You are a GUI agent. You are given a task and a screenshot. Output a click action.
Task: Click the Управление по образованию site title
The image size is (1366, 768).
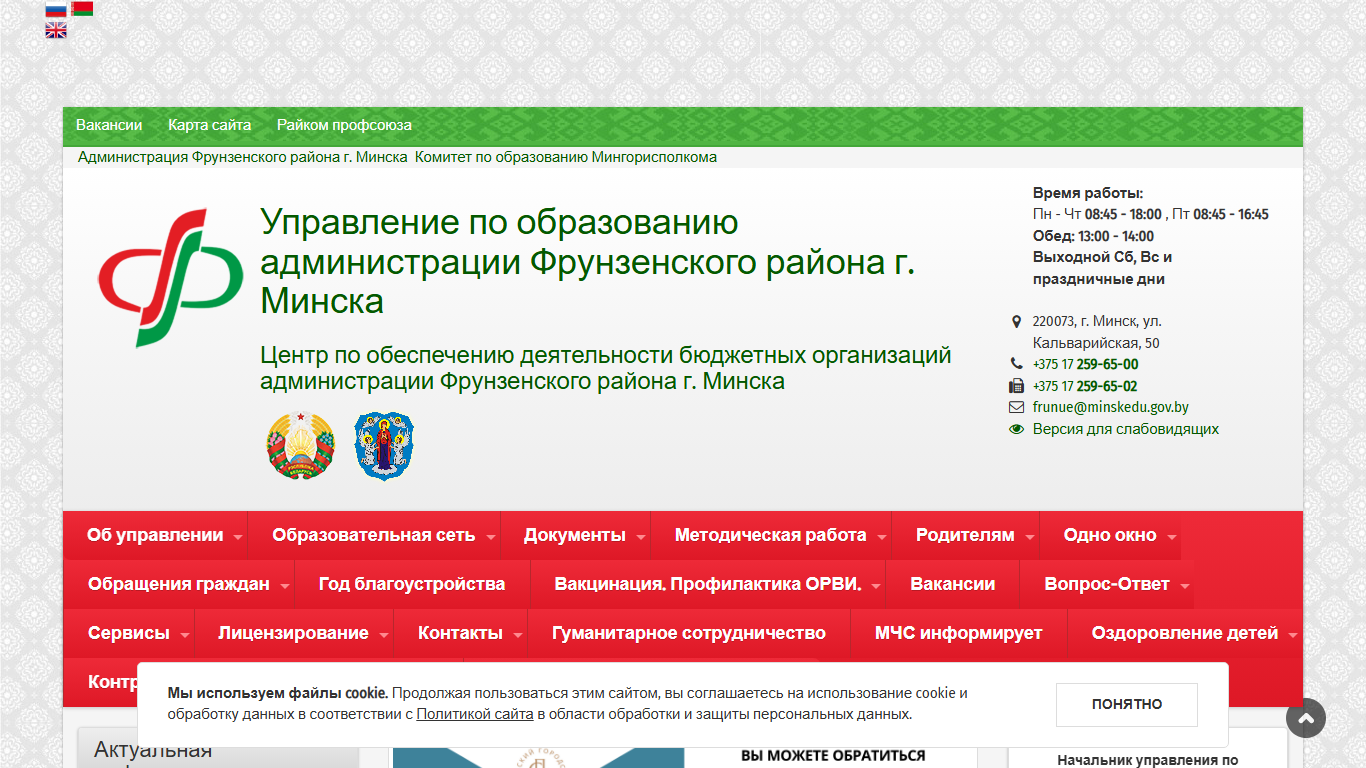pyautogui.click(x=588, y=261)
